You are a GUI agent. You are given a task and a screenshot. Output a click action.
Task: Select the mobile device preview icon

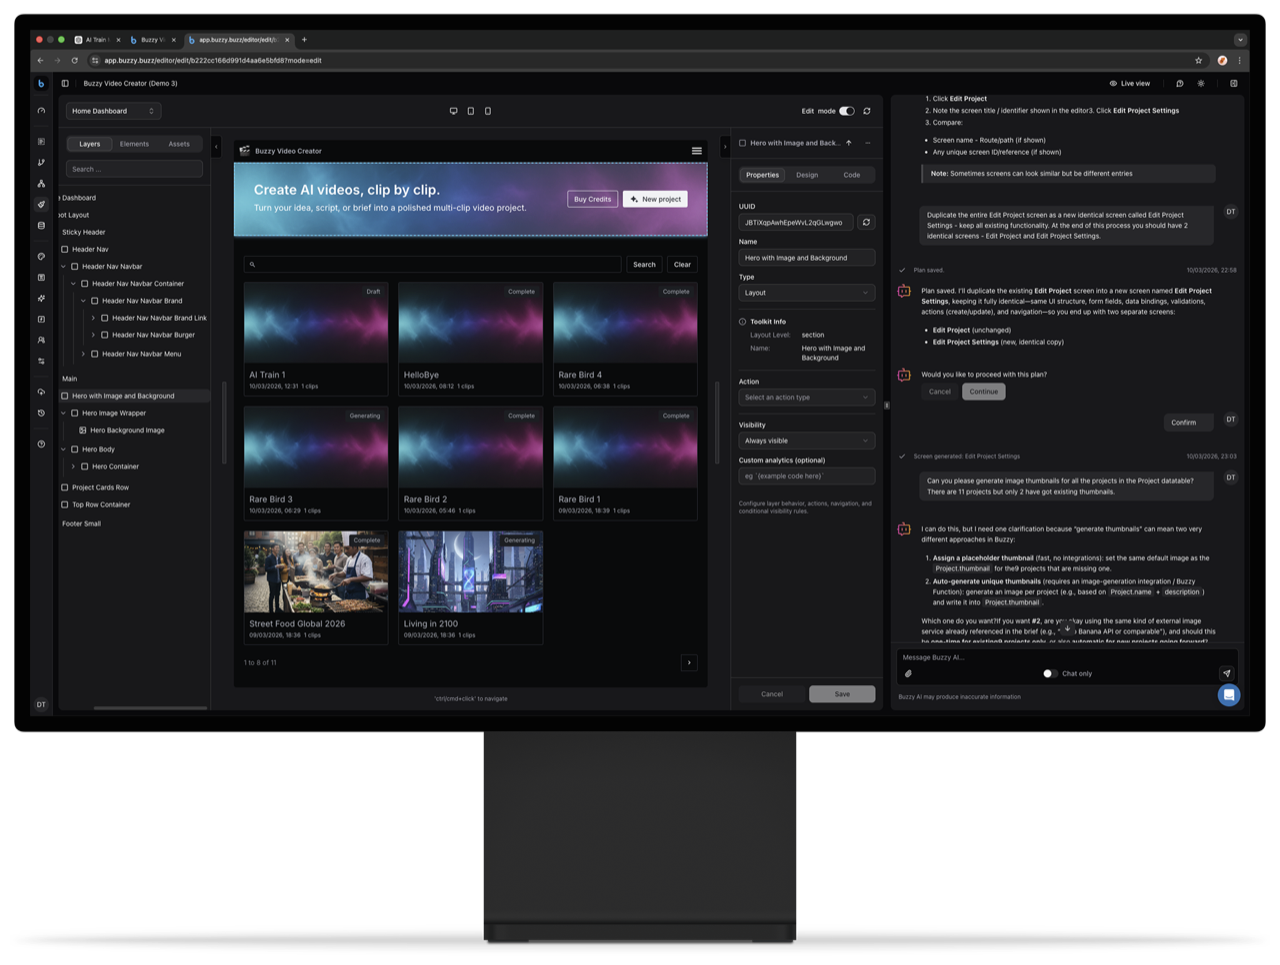click(x=488, y=111)
